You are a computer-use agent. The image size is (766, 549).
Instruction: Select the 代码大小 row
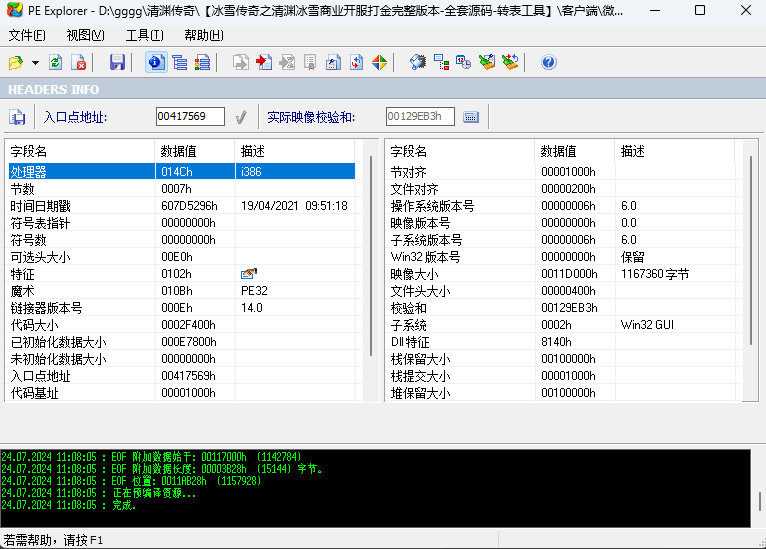pos(182,325)
